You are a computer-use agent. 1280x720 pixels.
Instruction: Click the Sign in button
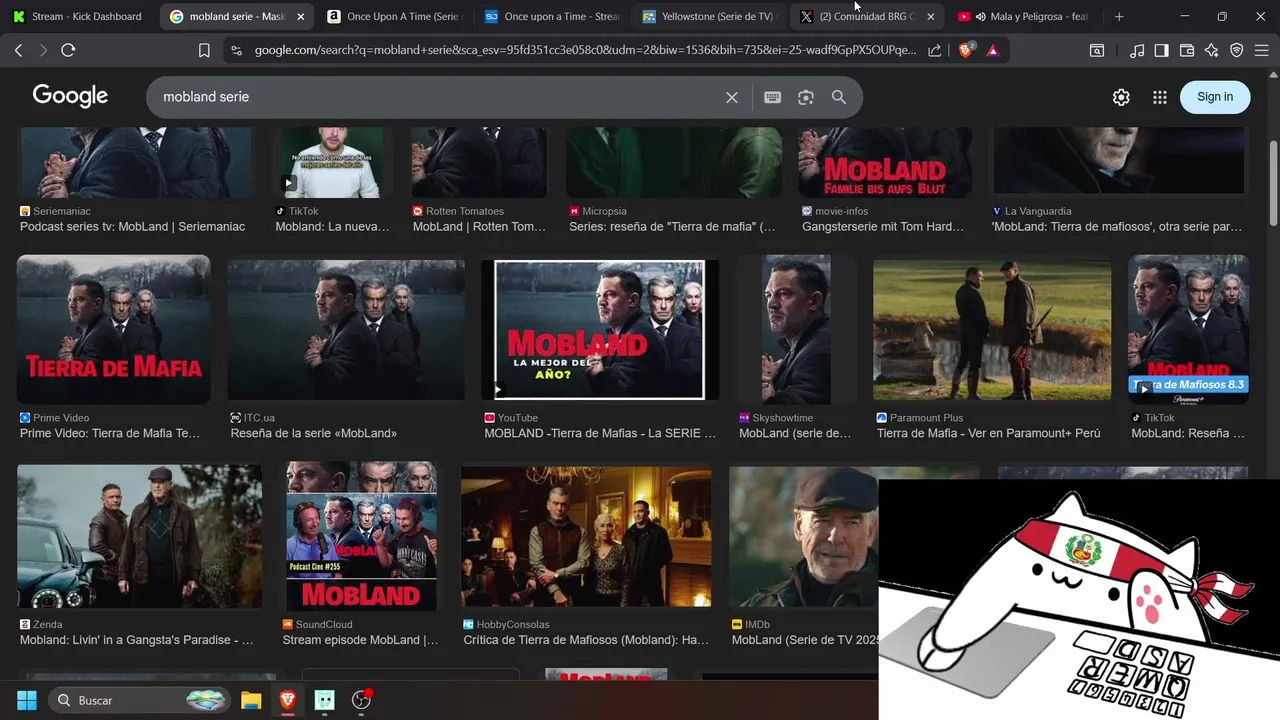pyautogui.click(x=1215, y=97)
